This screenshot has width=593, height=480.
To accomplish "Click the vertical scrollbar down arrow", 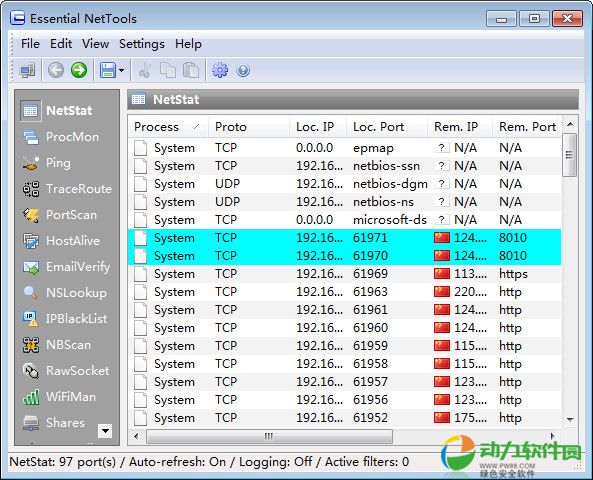I will click(x=570, y=419).
